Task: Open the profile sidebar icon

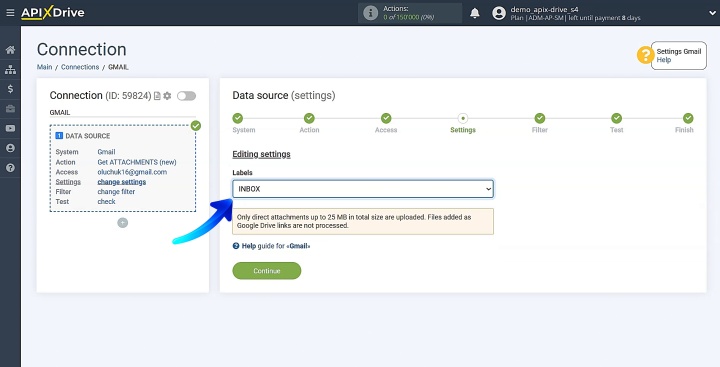Action: point(10,148)
